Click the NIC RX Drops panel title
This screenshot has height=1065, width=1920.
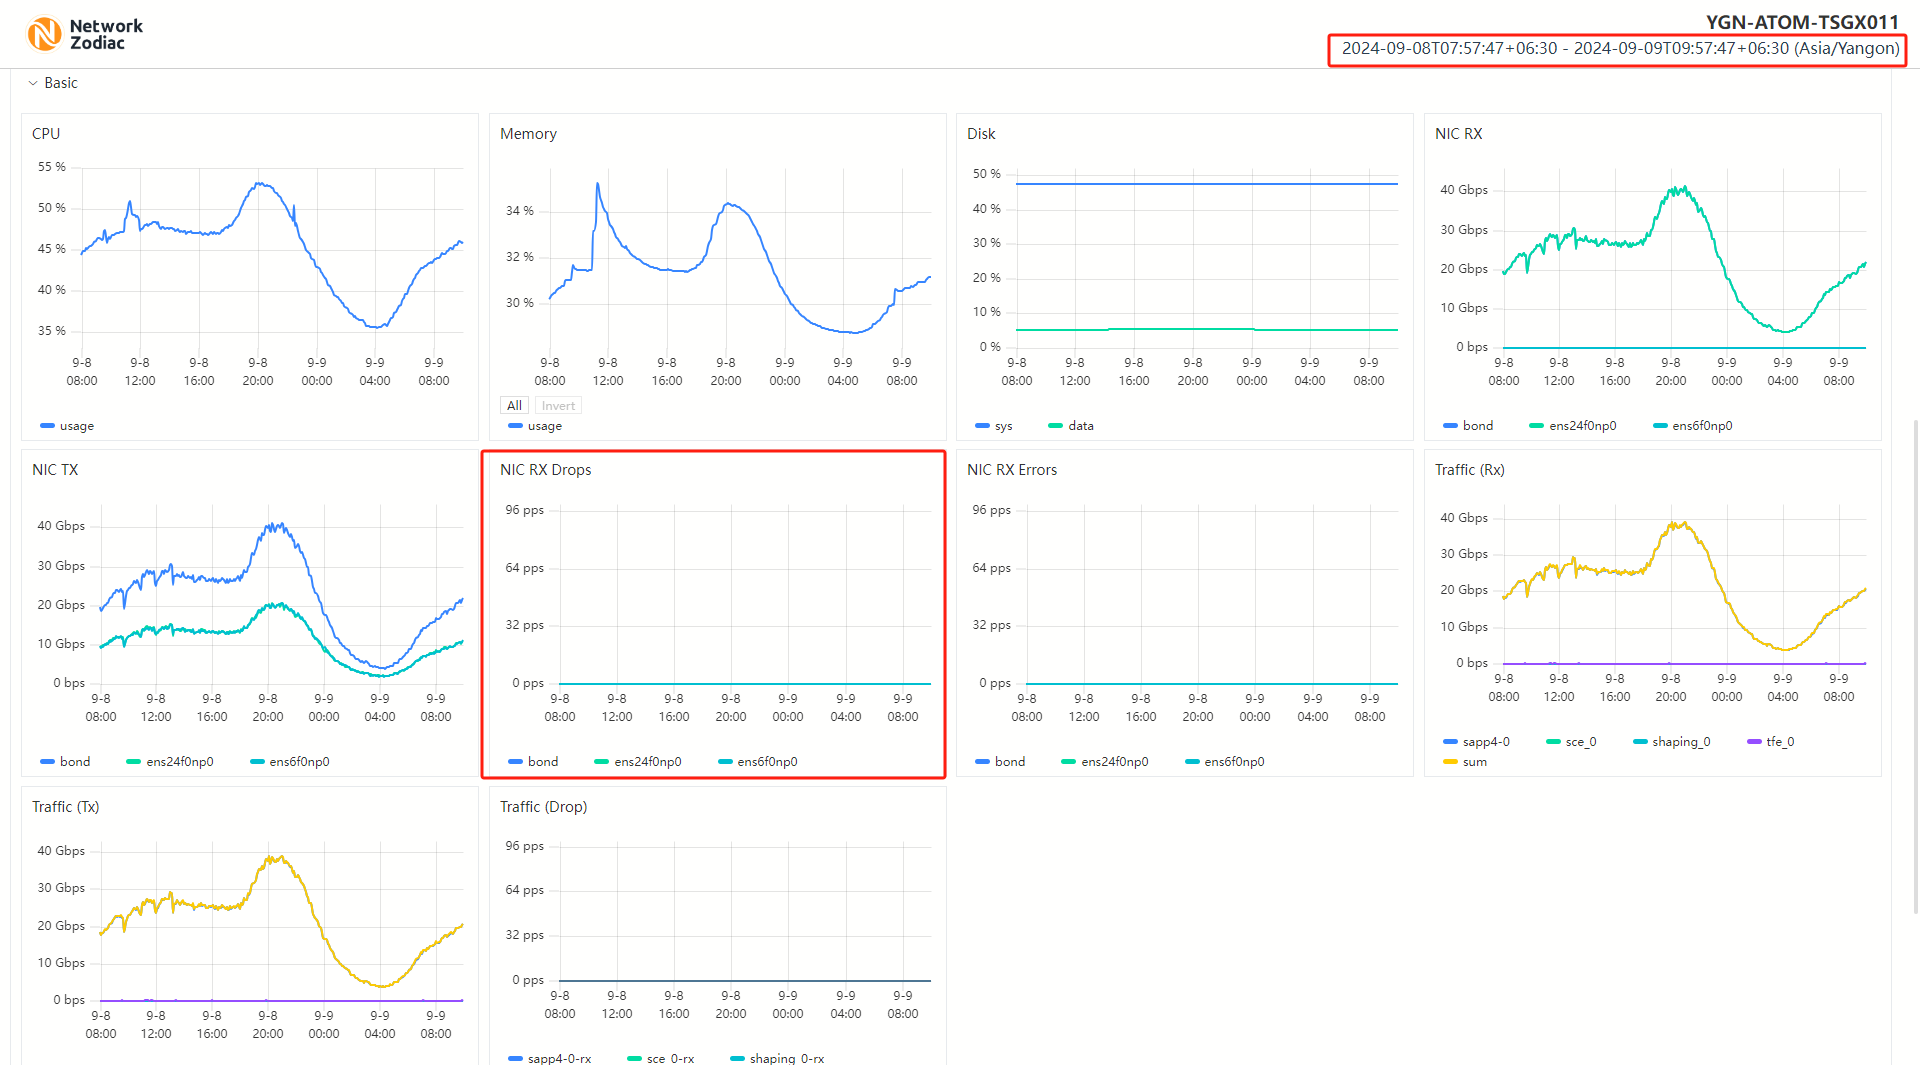pos(545,470)
